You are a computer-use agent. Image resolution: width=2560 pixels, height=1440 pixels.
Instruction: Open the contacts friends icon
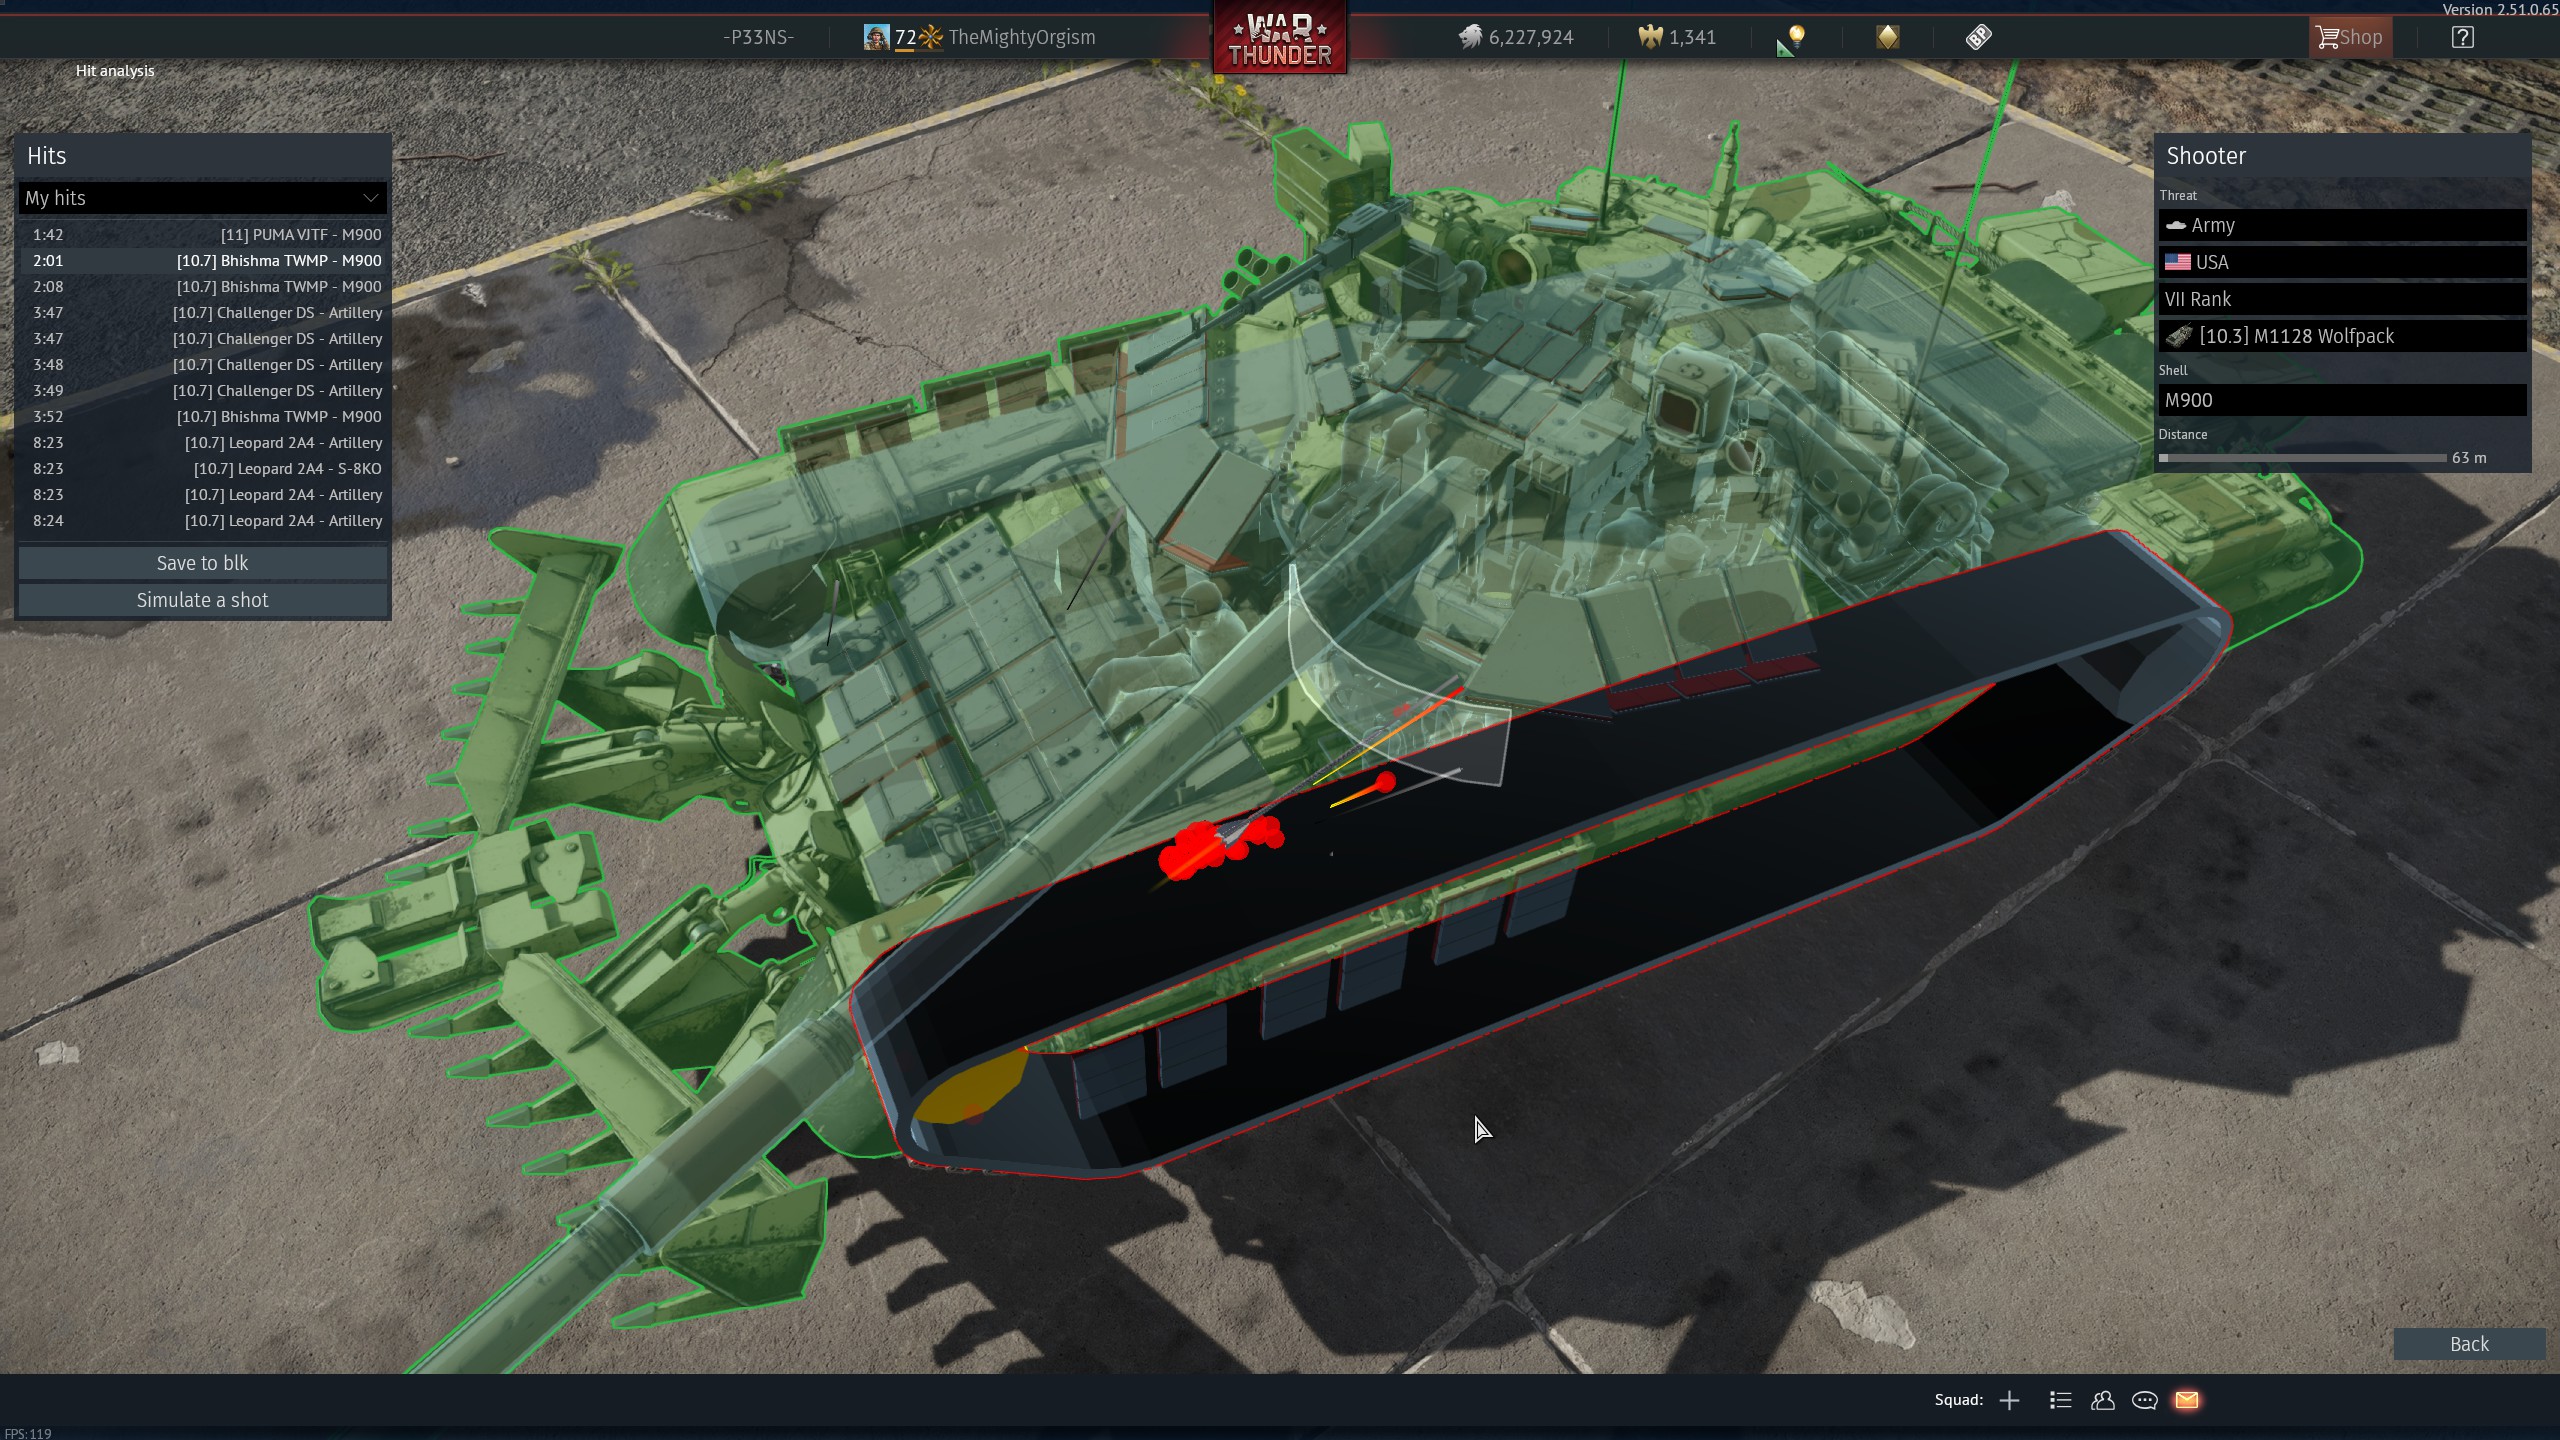click(x=2102, y=1400)
